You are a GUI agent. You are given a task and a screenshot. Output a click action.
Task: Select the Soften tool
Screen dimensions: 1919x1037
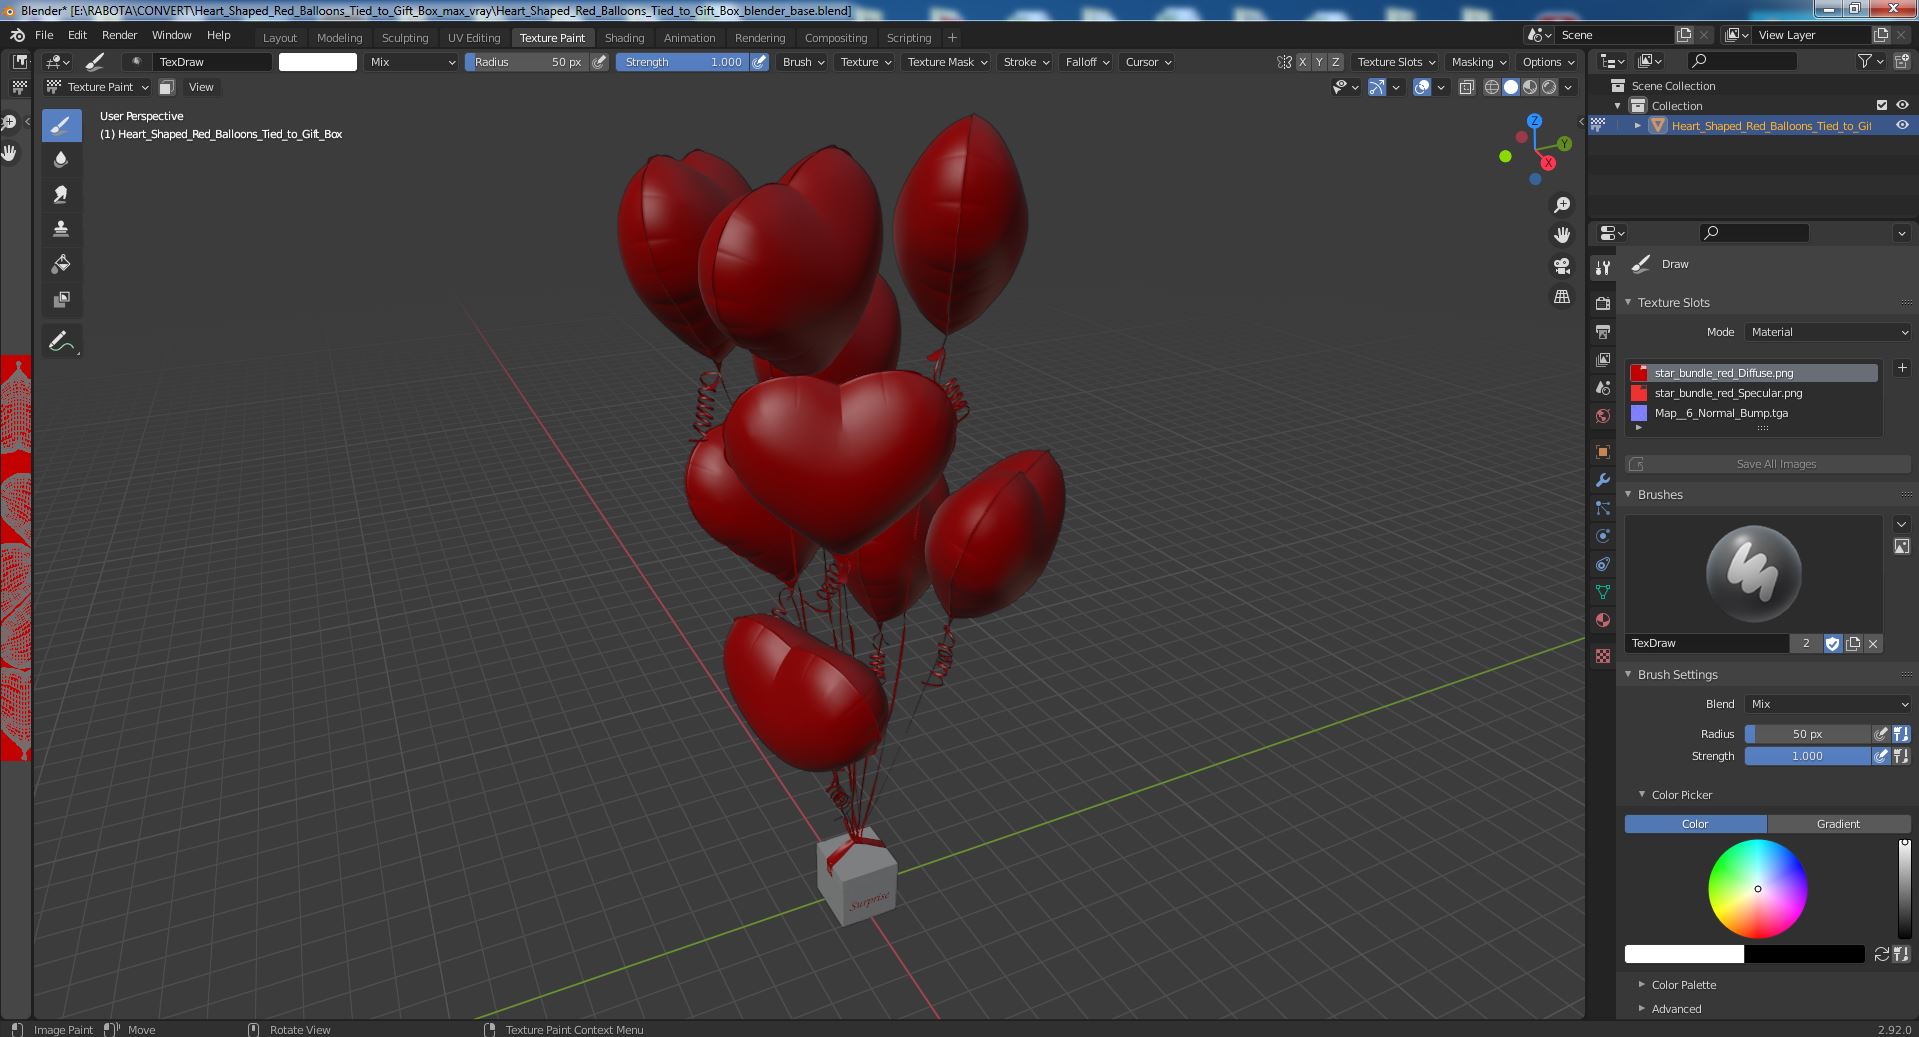click(x=61, y=160)
